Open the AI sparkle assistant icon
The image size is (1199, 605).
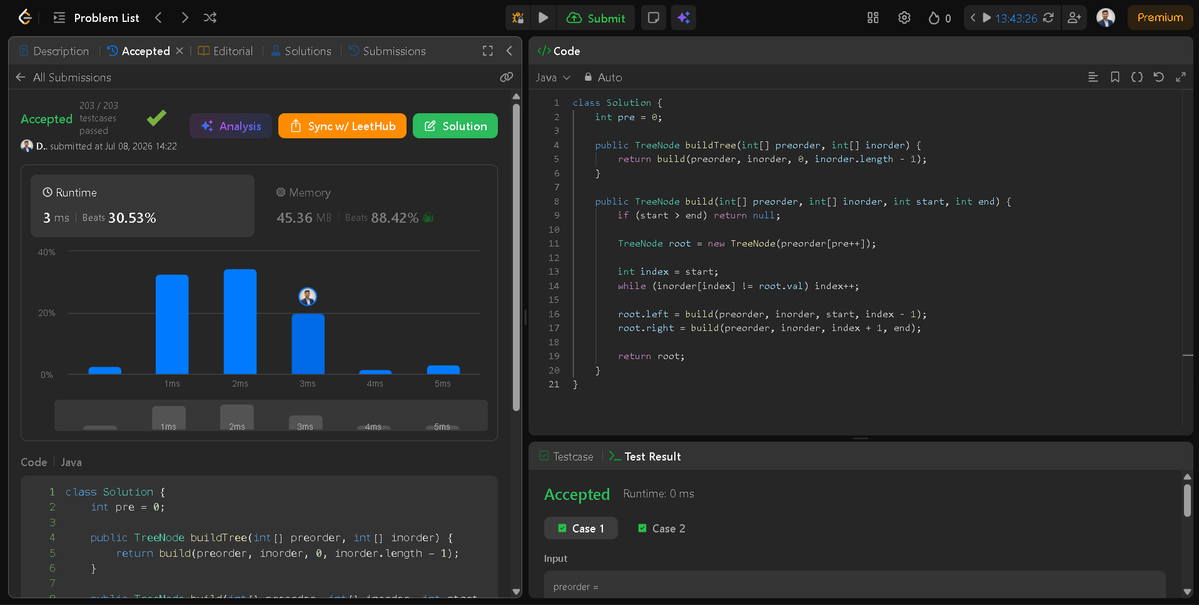pyautogui.click(x=684, y=18)
